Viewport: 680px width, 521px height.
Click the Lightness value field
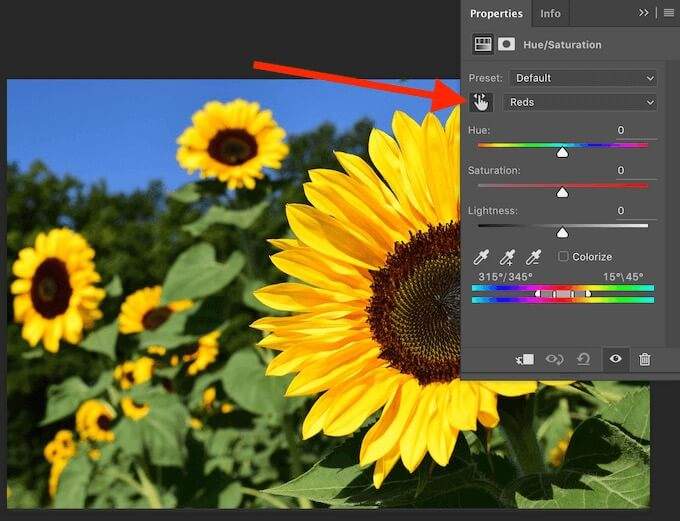pos(636,211)
